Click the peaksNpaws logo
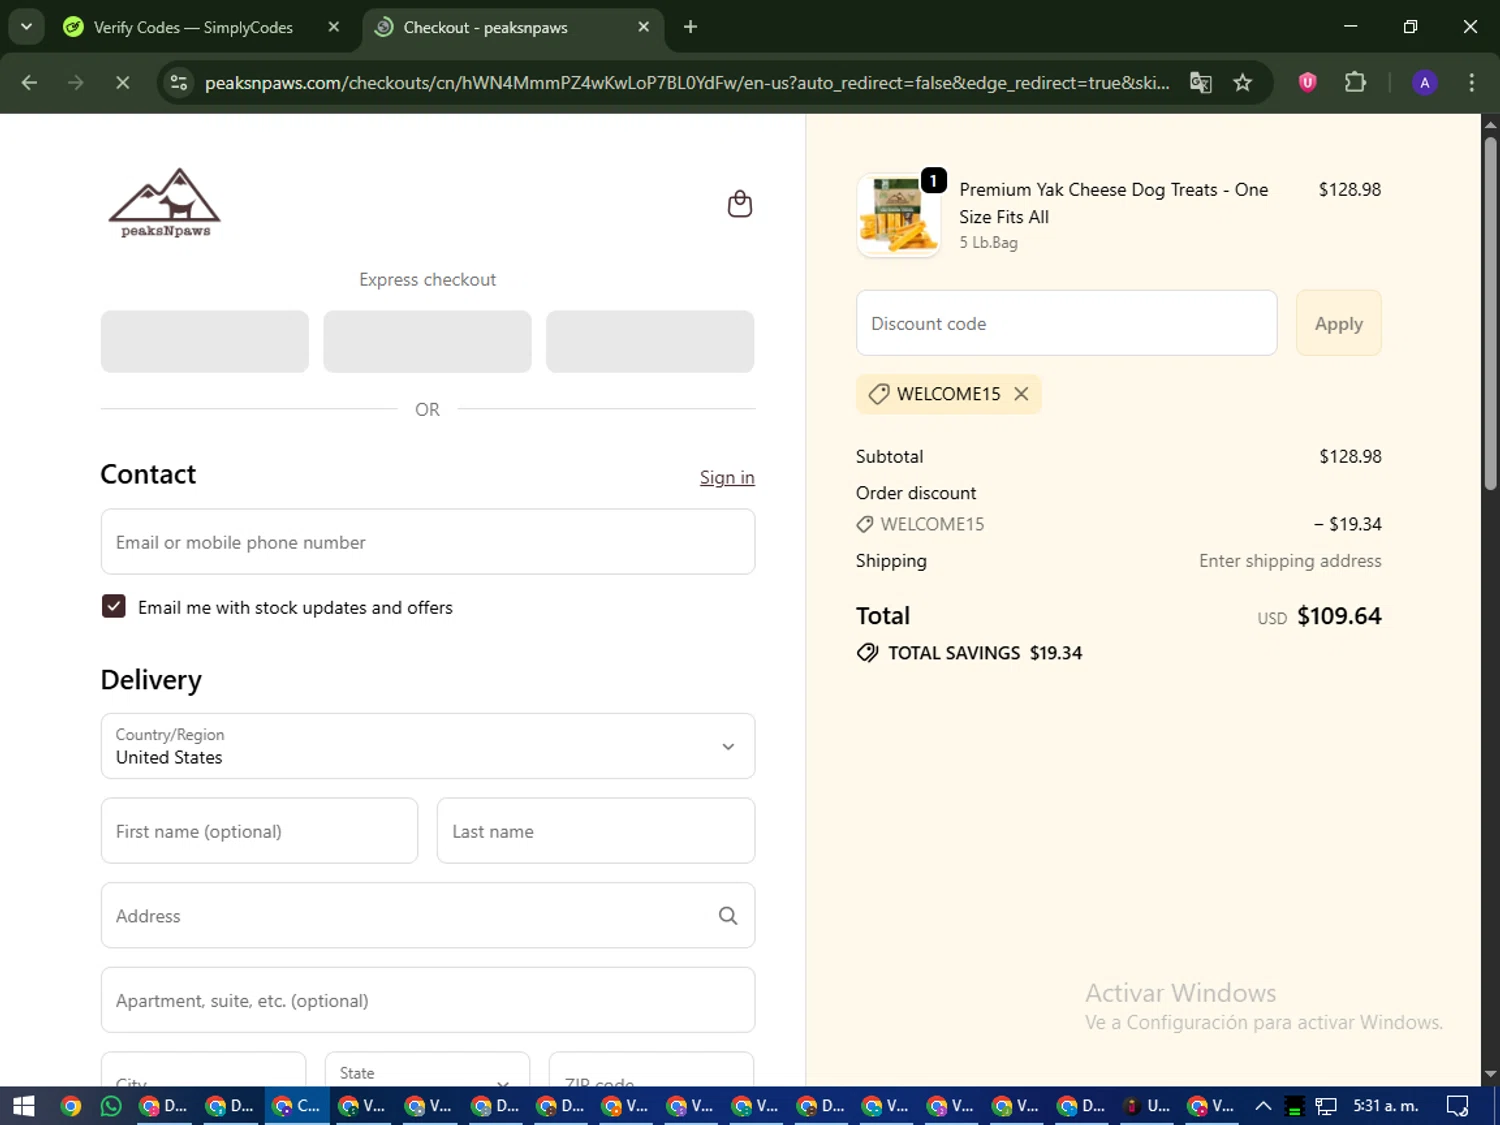Screen dimensions: 1500x1125 pos(165,203)
